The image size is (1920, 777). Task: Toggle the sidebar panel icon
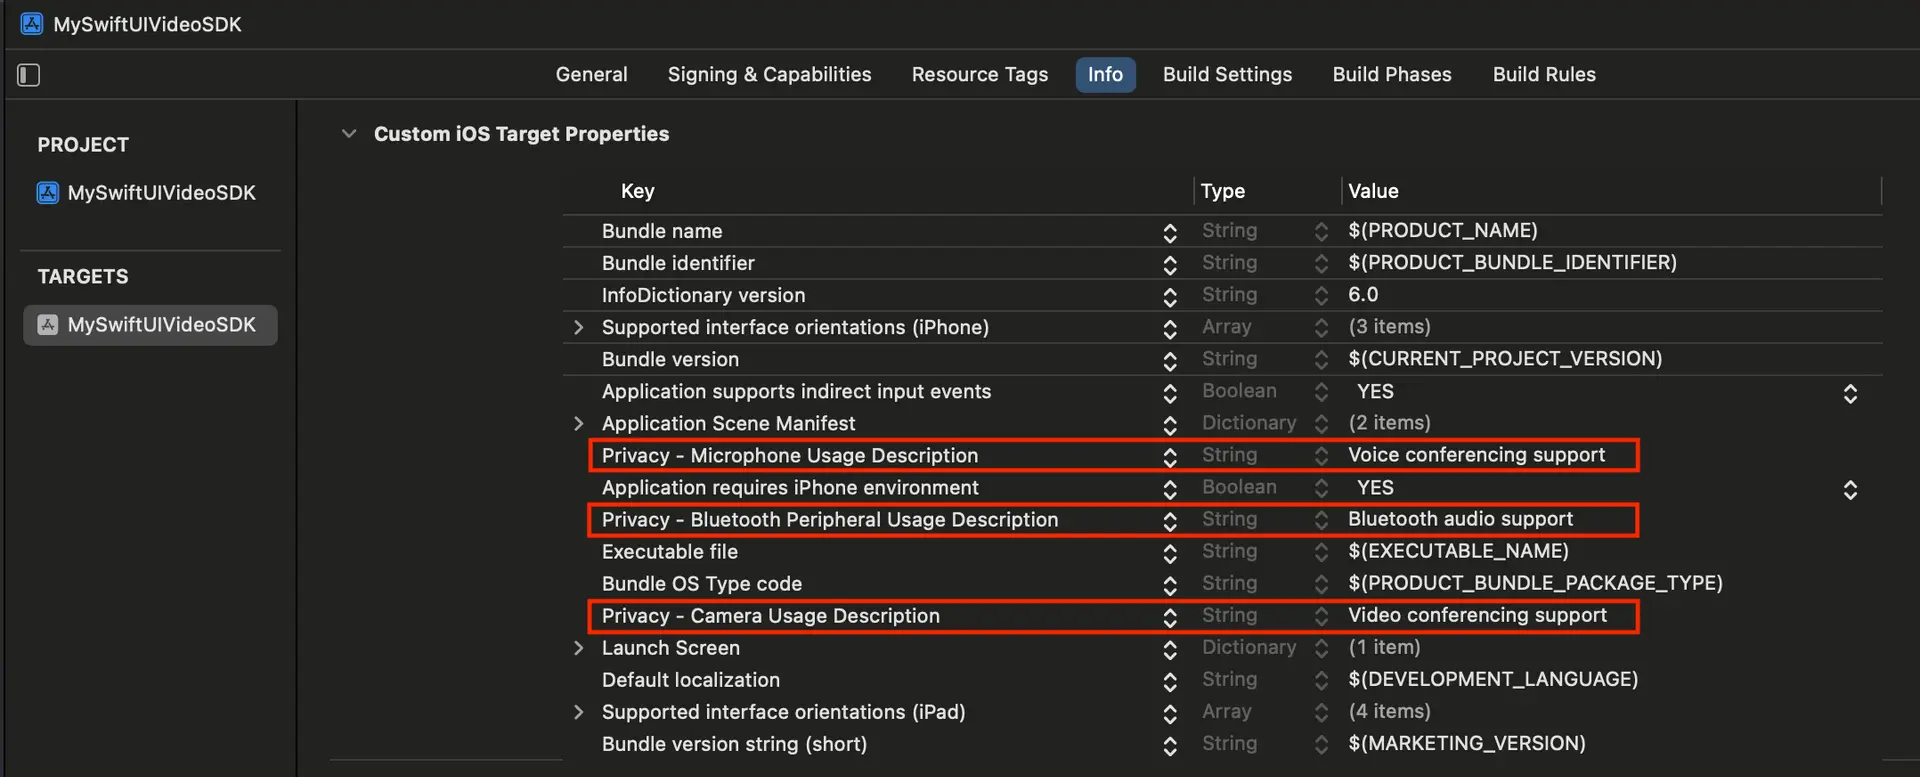click(x=28, y=75)
